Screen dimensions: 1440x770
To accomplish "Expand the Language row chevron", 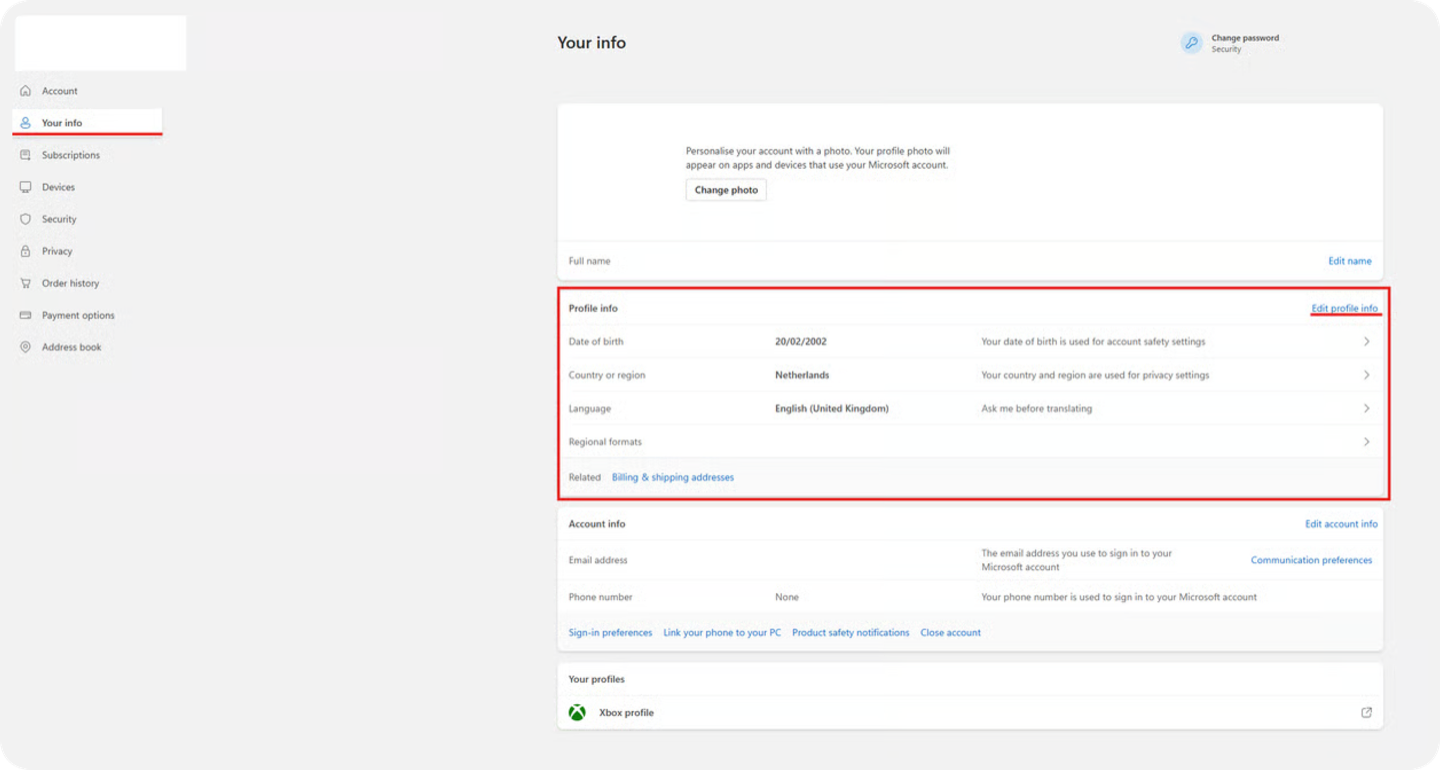I will tap(1366, 408).
